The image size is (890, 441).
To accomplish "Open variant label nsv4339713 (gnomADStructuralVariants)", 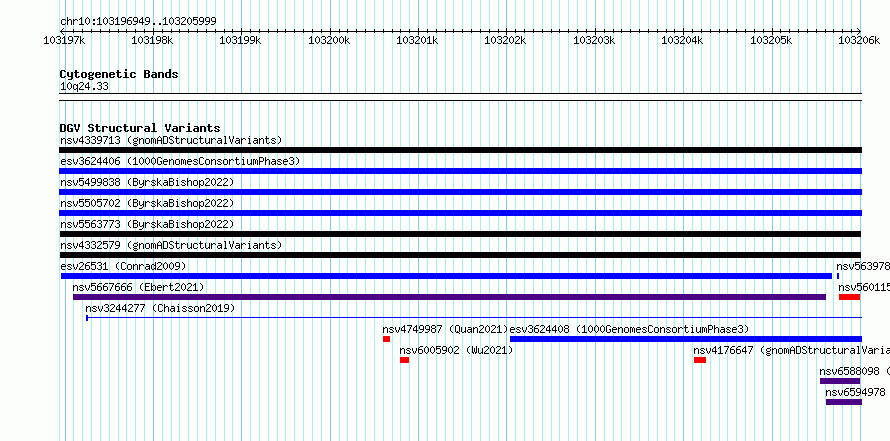I will click(171, 140).
